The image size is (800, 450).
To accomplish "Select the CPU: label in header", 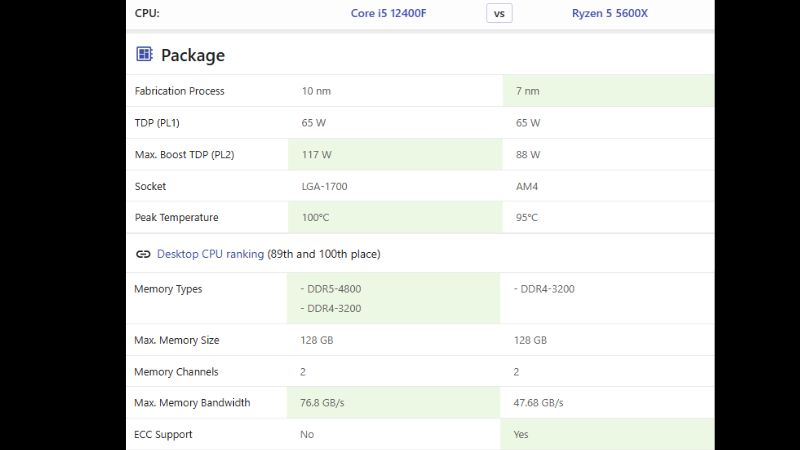I will (147, 13).
